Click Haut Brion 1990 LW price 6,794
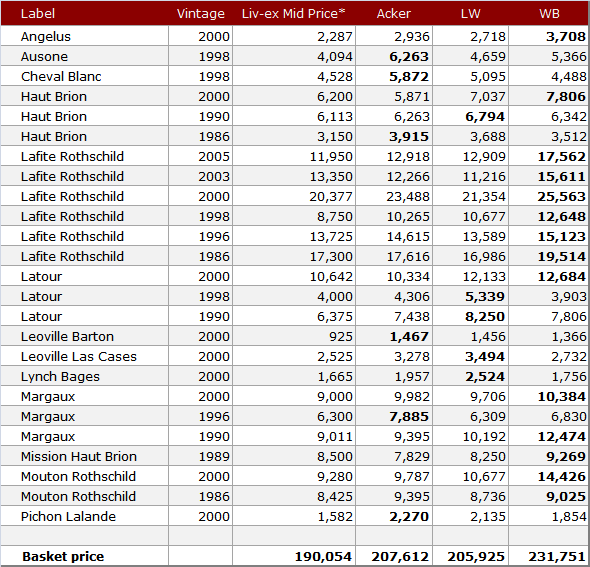590x567 pixels. (485, 116)
